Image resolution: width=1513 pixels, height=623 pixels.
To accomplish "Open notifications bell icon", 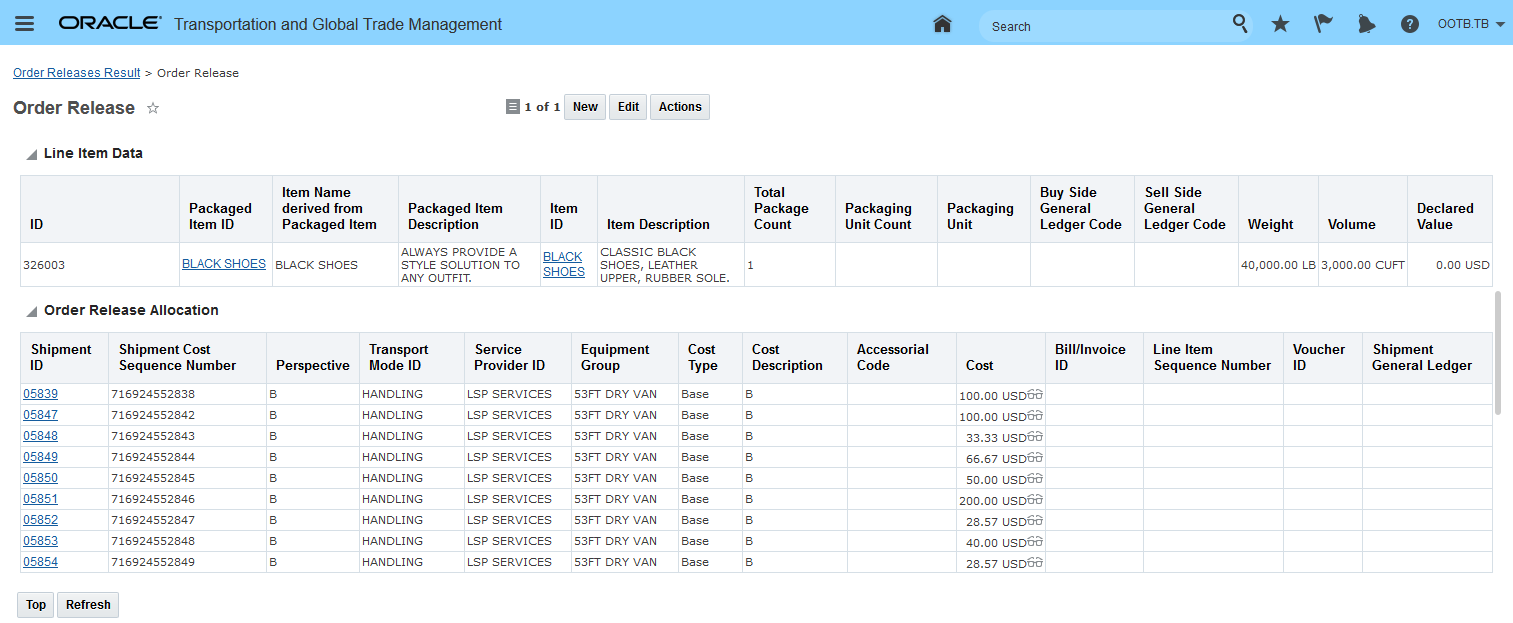I will (x=1366, y=24).
